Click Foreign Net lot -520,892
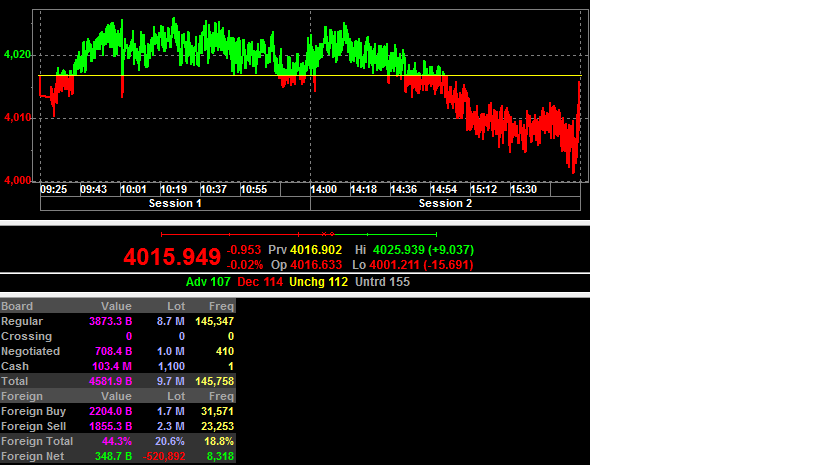816x465 pixels. click(x=164, y=456)
